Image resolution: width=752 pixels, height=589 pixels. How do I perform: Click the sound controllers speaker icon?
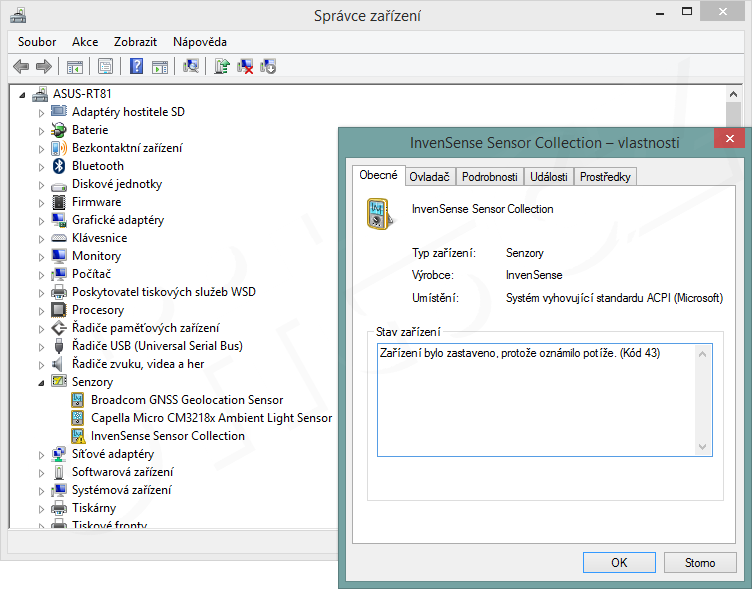pos(58,364)
